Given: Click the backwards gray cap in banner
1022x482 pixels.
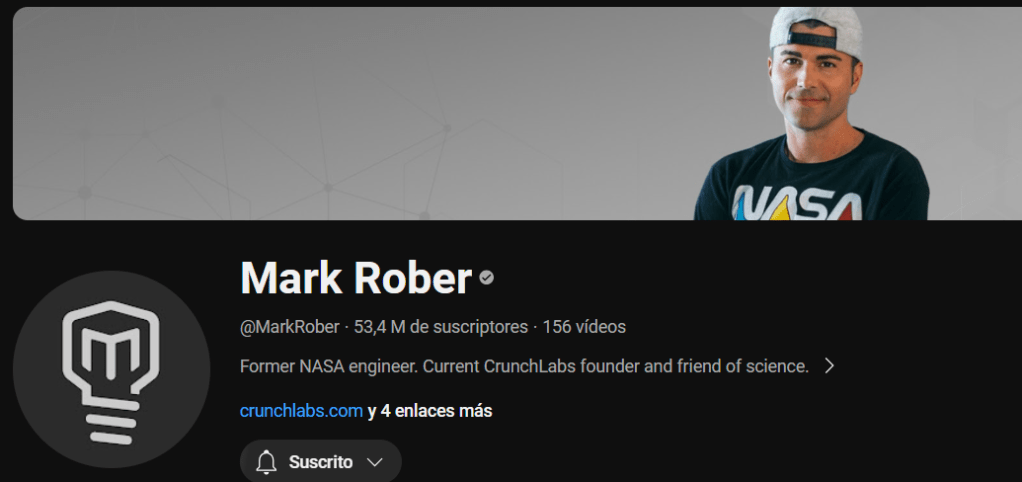Looking at the screenshot, I should [816, 31].
